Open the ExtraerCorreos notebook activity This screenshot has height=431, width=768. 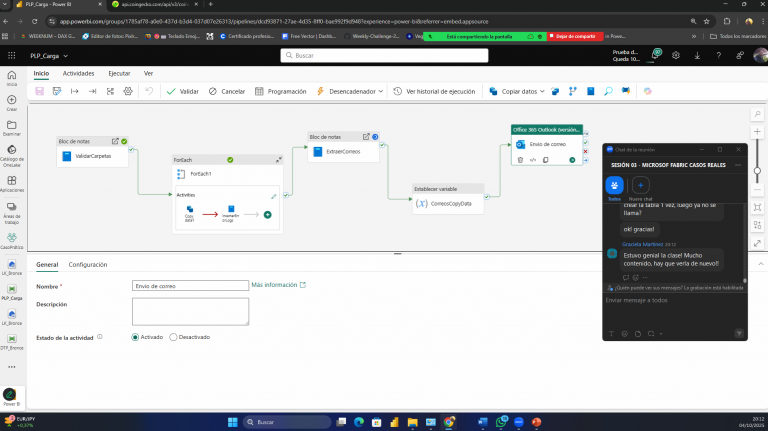pos(343,151)
